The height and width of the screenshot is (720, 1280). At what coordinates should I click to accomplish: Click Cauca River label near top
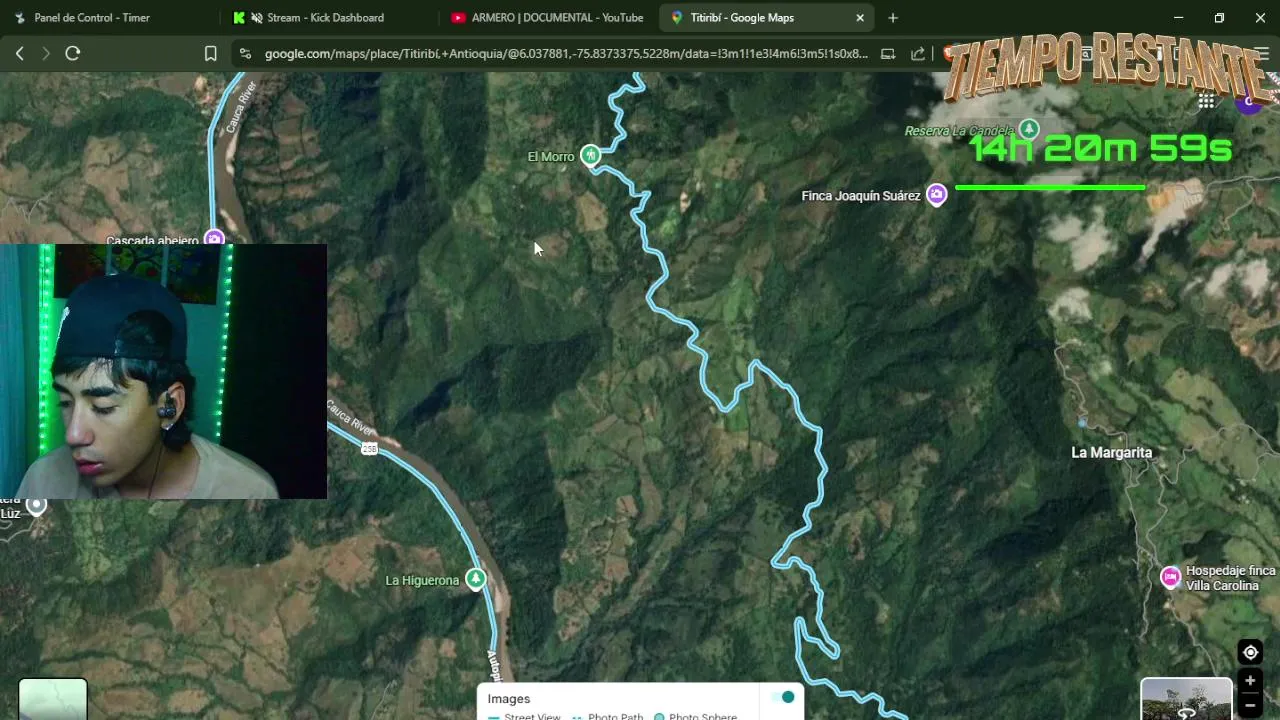click(x=240, y=107)
